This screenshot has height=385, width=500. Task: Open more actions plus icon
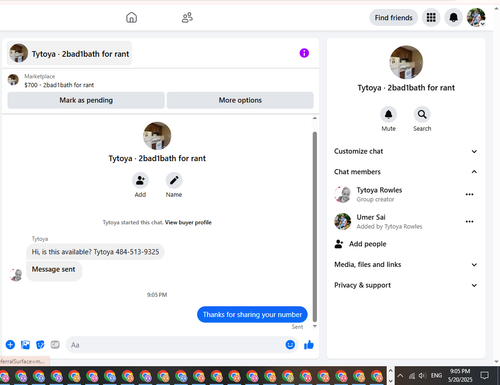pyautogui.click(x=10, y=345)
